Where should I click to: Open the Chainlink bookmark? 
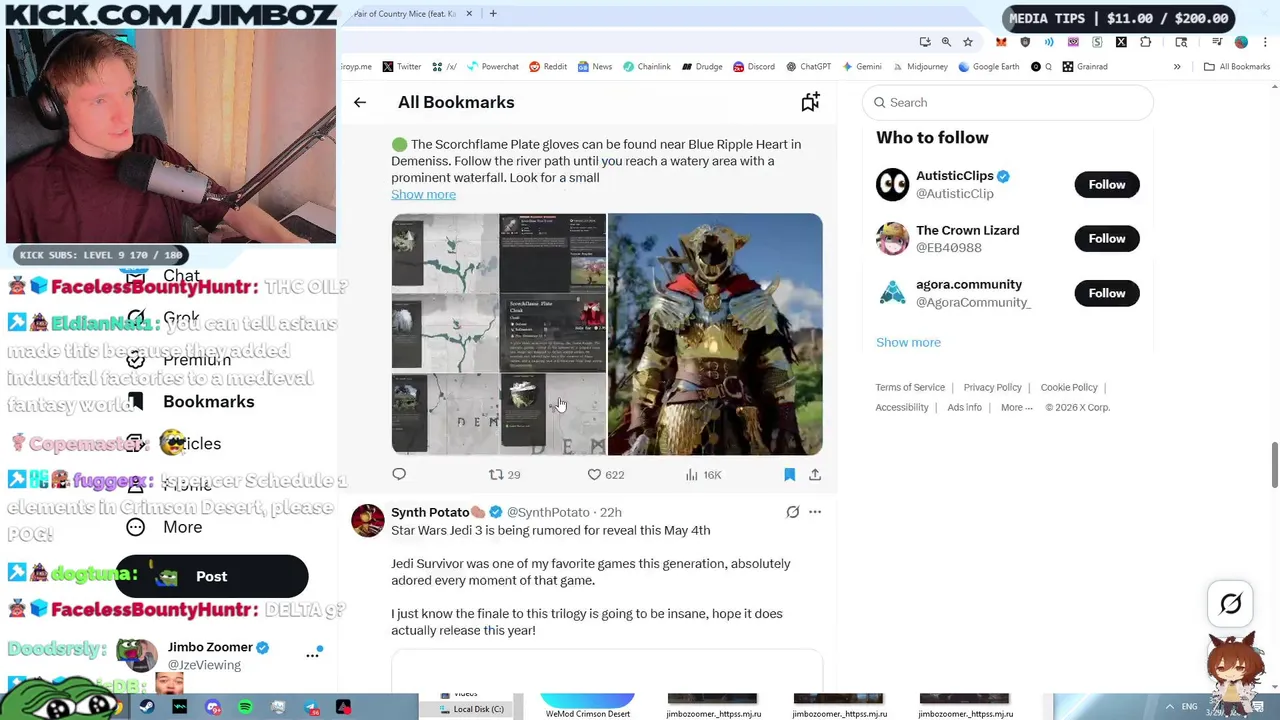click(x=646, y=67)
